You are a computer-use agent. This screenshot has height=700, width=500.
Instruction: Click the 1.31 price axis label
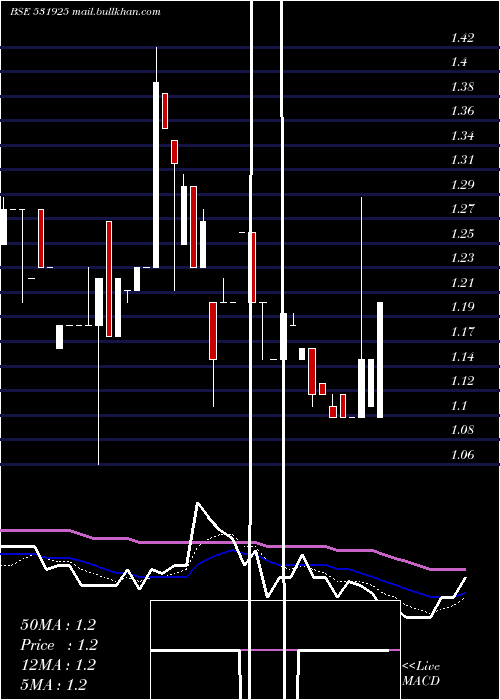(462, 159)
